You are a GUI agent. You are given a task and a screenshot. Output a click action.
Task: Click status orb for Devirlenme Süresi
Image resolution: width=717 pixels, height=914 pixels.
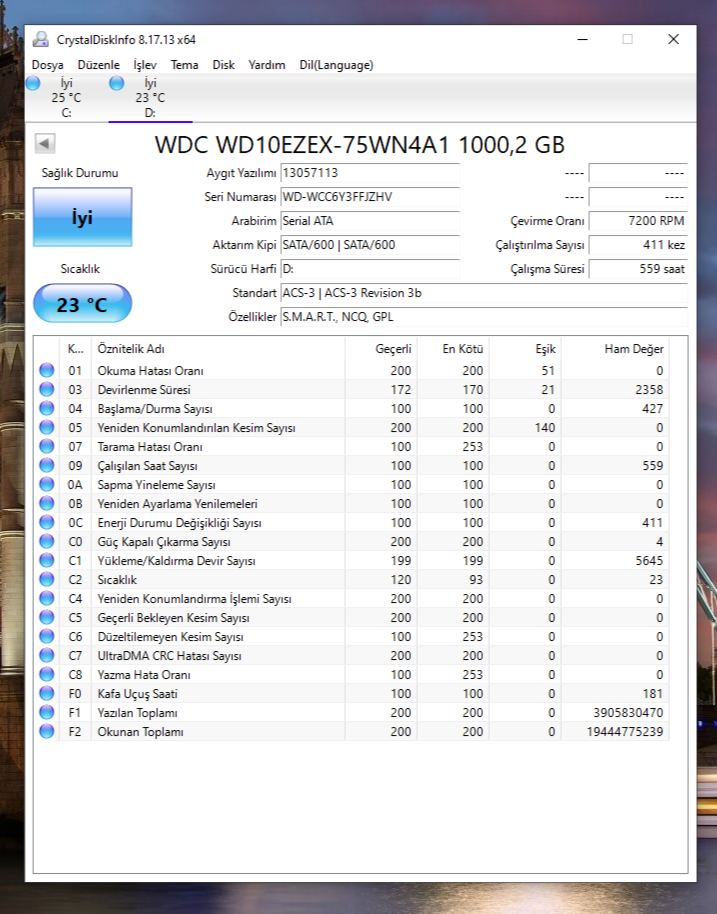coord(47,389)
